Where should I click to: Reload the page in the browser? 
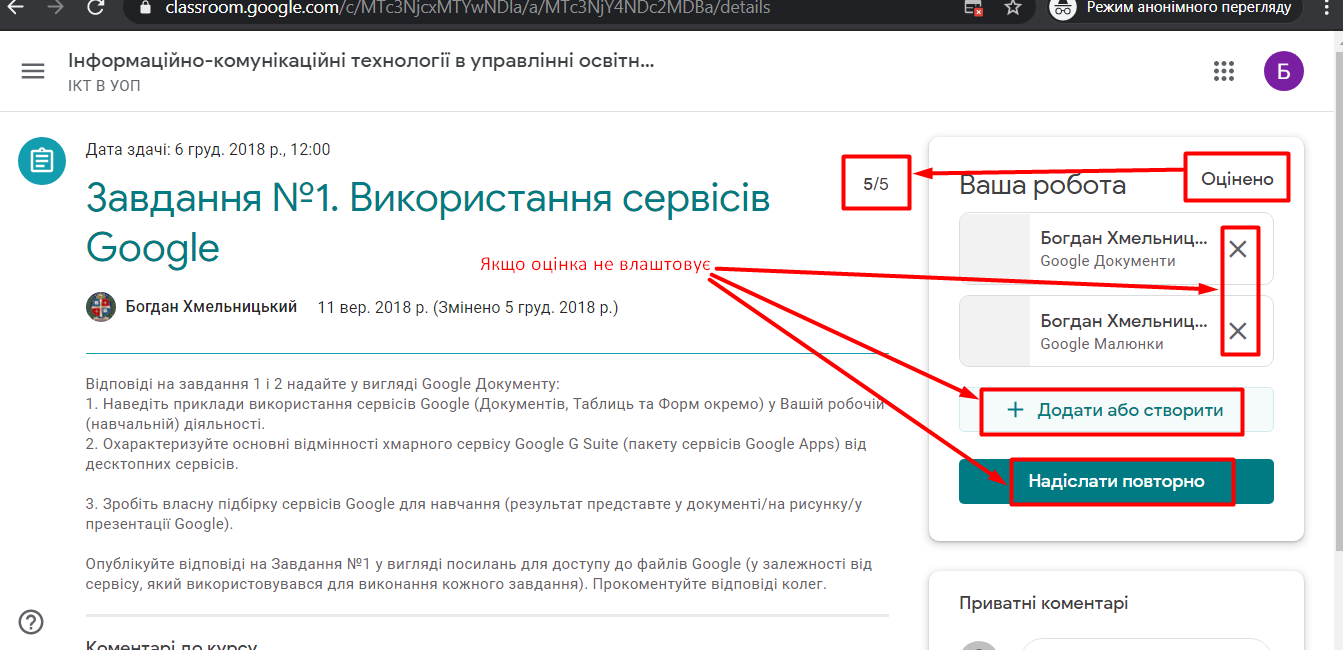tap(96, 8)
